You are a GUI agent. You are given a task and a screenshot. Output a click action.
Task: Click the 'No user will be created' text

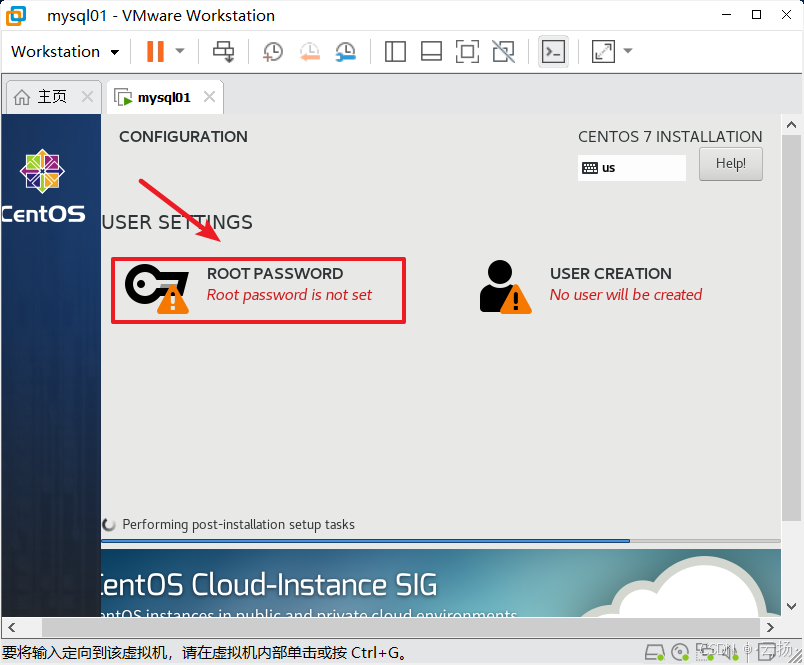click(x=626, y=295)
